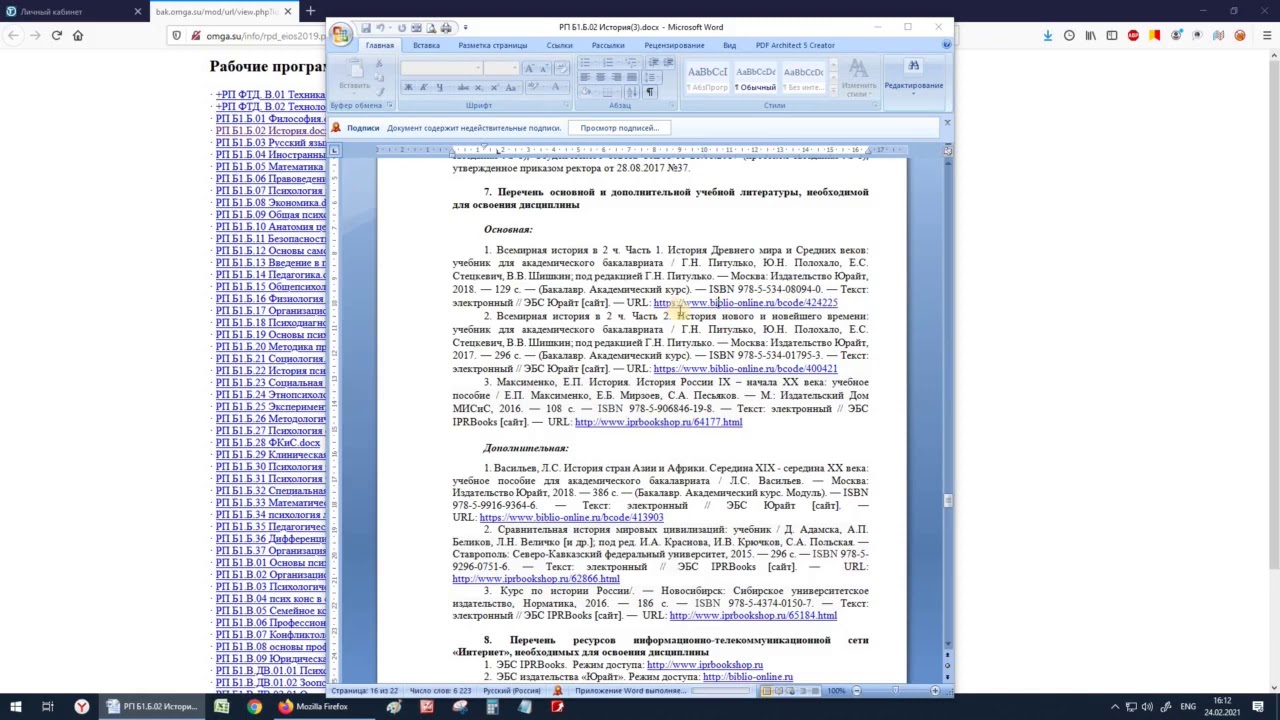
Task: Click zoom in plus on Word status bar
Action: pos(935,691)
